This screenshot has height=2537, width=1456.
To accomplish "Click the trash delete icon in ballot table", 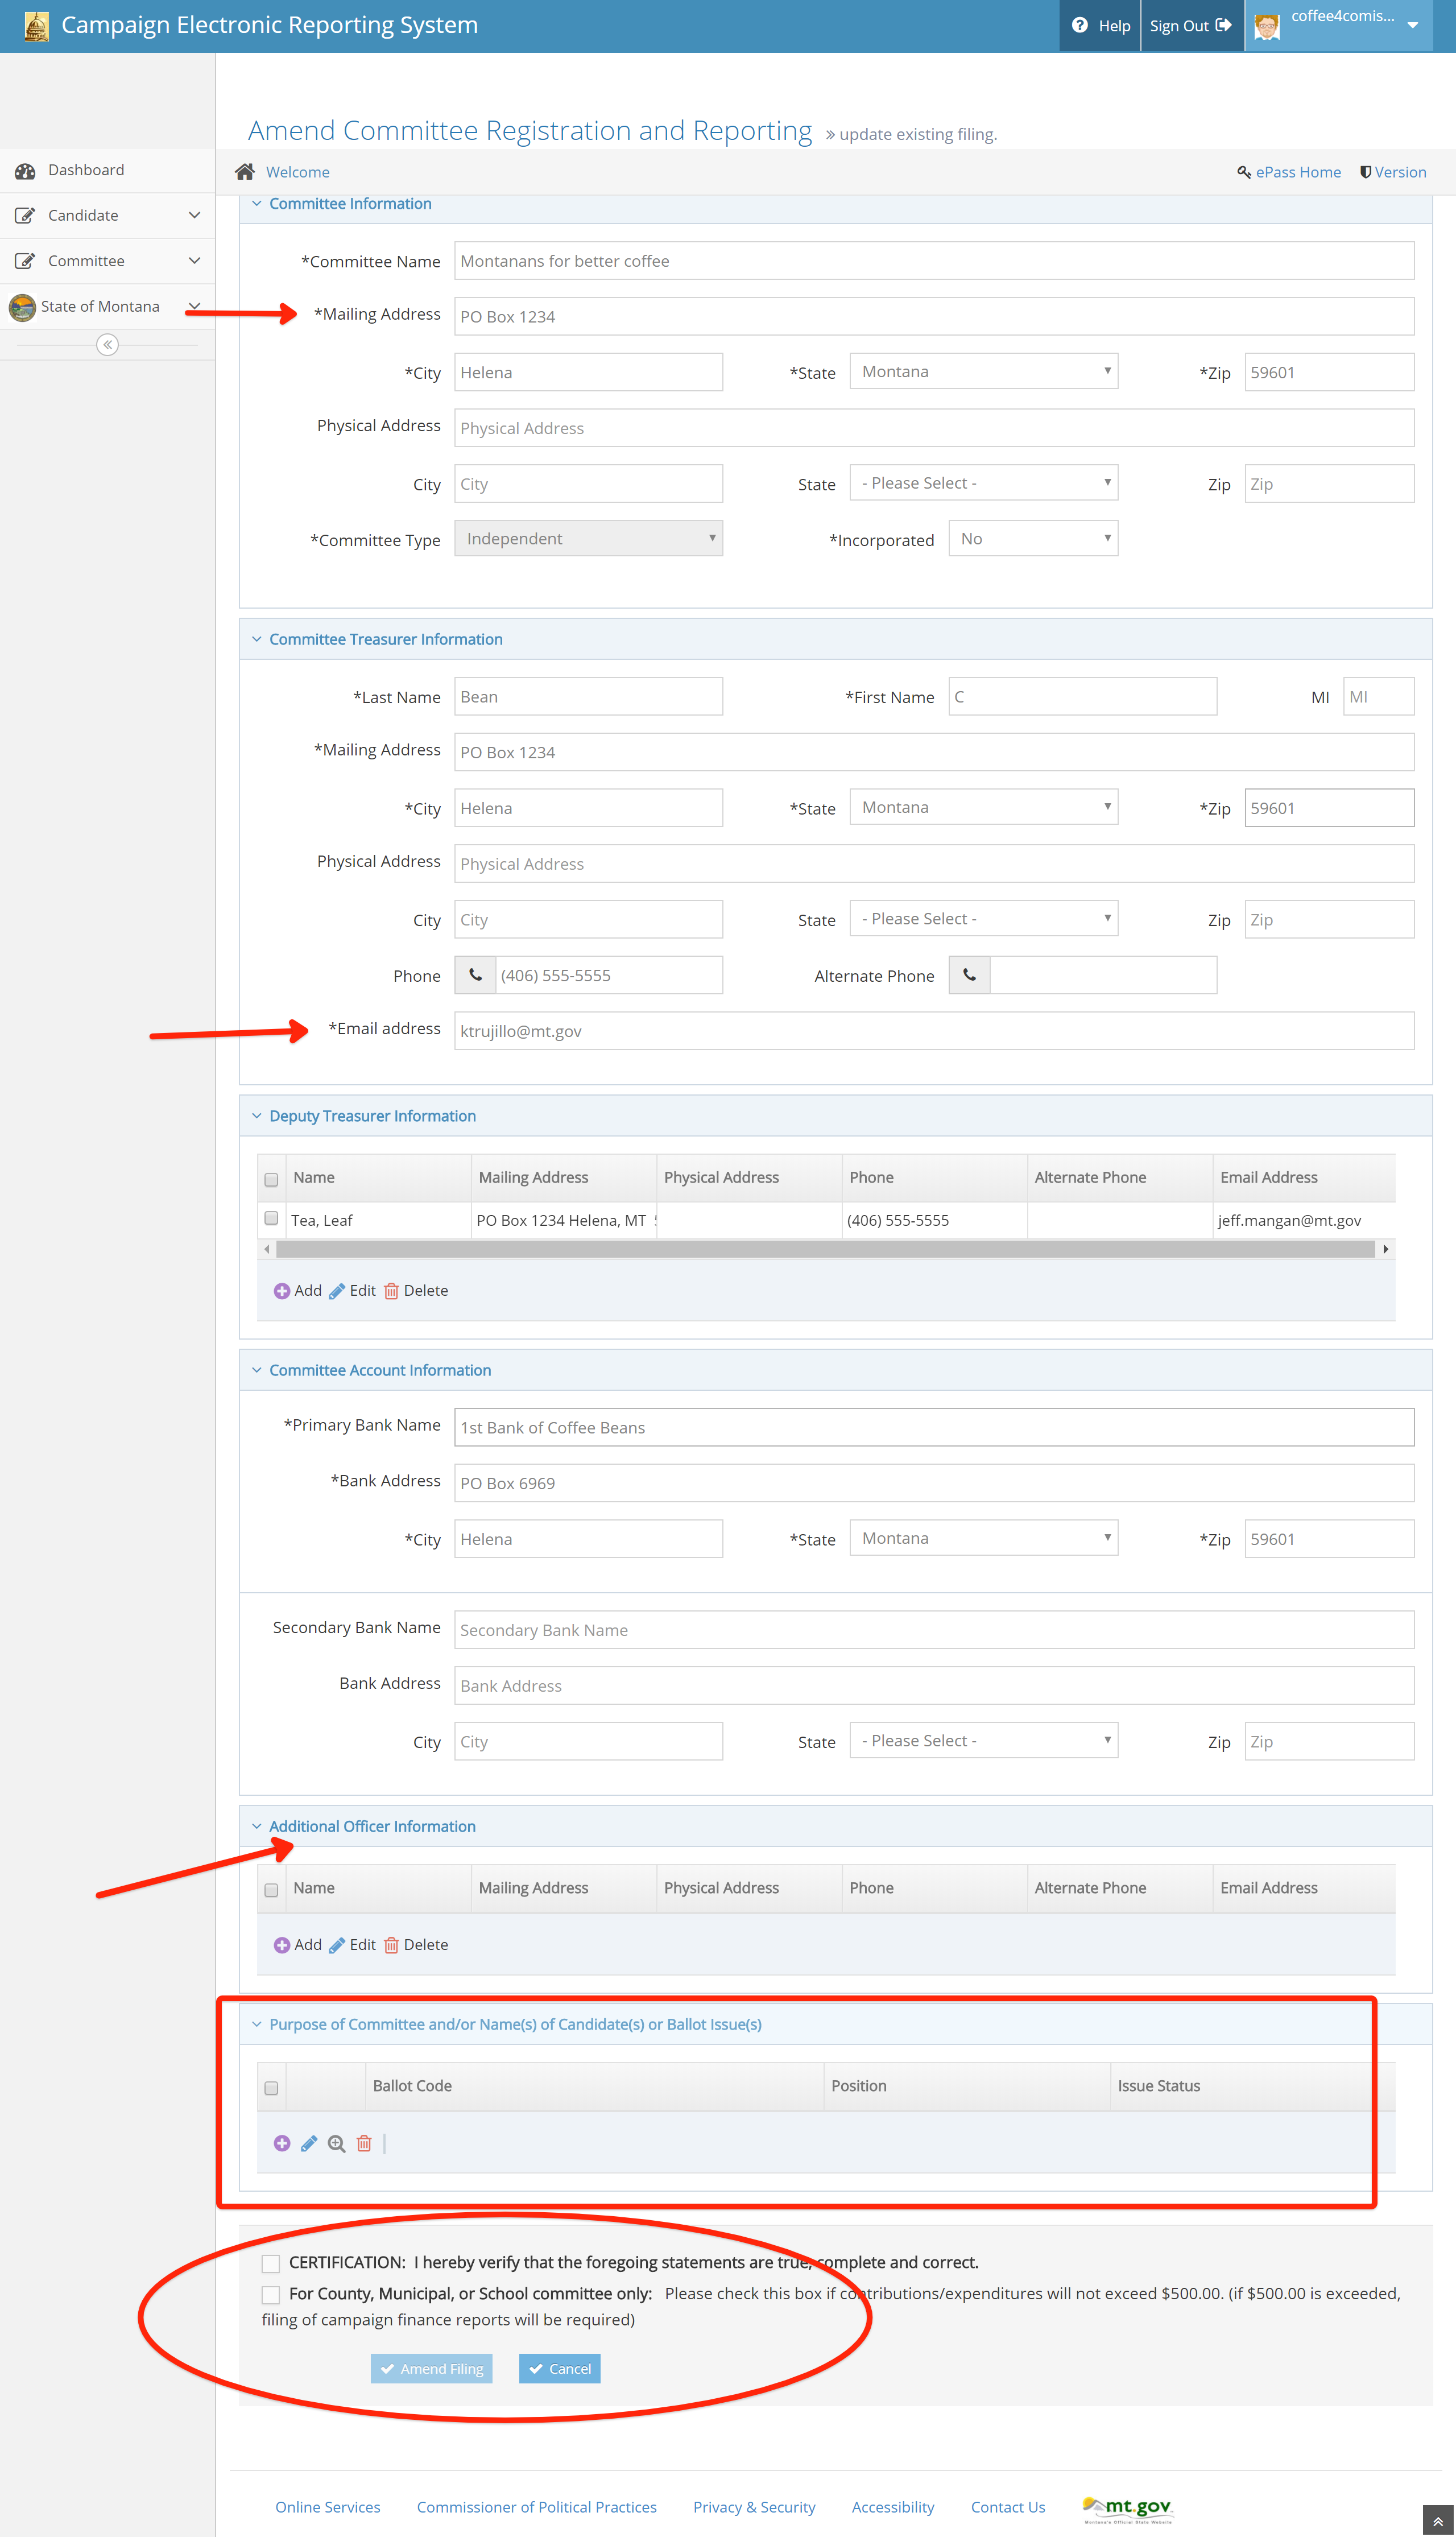I will tap(364, 2143).
